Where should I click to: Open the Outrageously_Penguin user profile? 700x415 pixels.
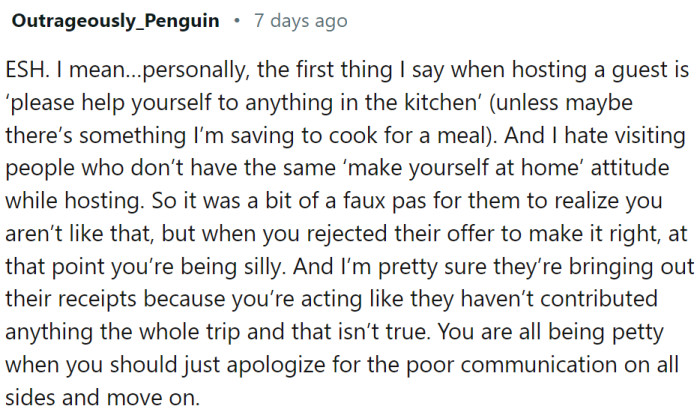[115, 21]
